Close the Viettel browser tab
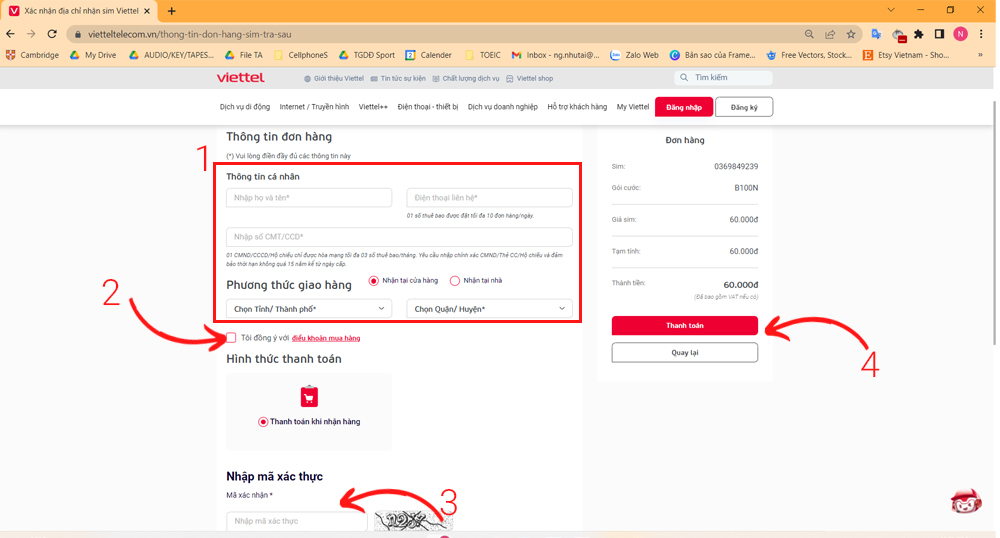The width and height of the screenshot is (1000, 538). click(147, 11)
